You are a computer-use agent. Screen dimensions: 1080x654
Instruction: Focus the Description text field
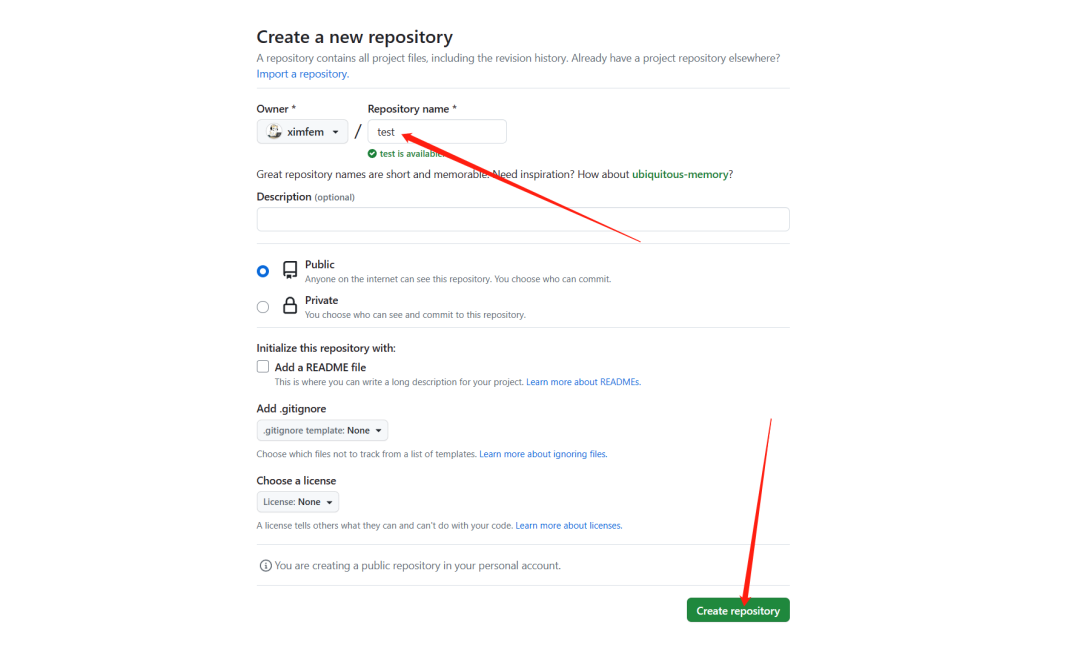click(x=523, y=220)
